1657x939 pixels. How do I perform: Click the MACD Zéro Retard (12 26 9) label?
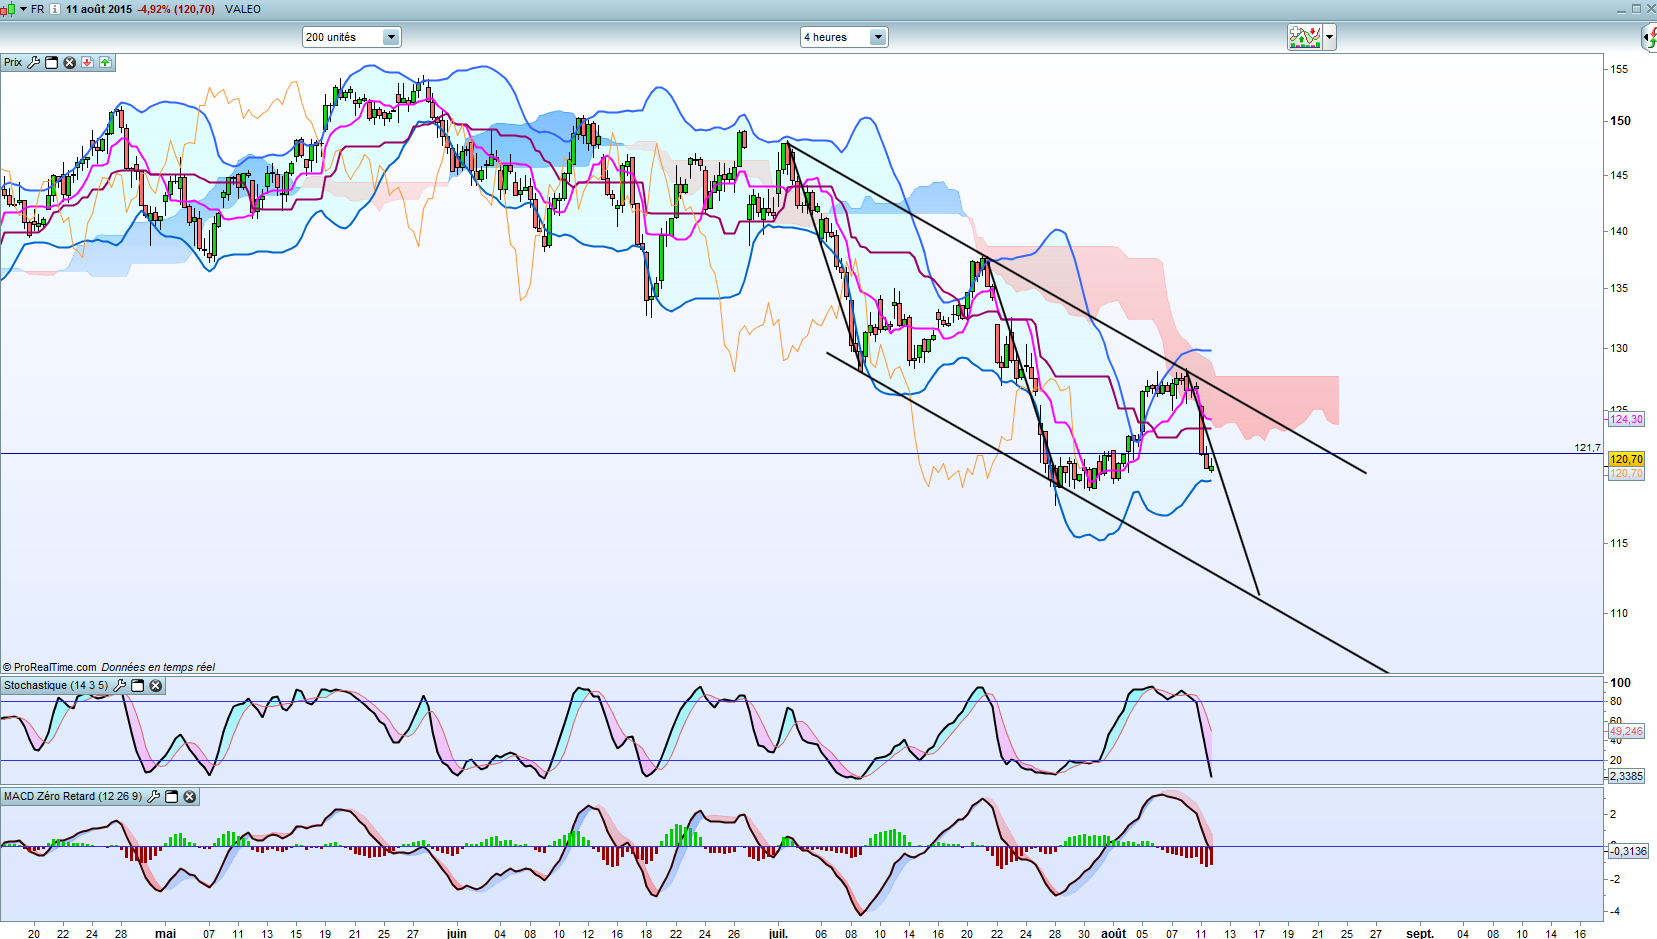pyautogui.click(x=73, y=797)
